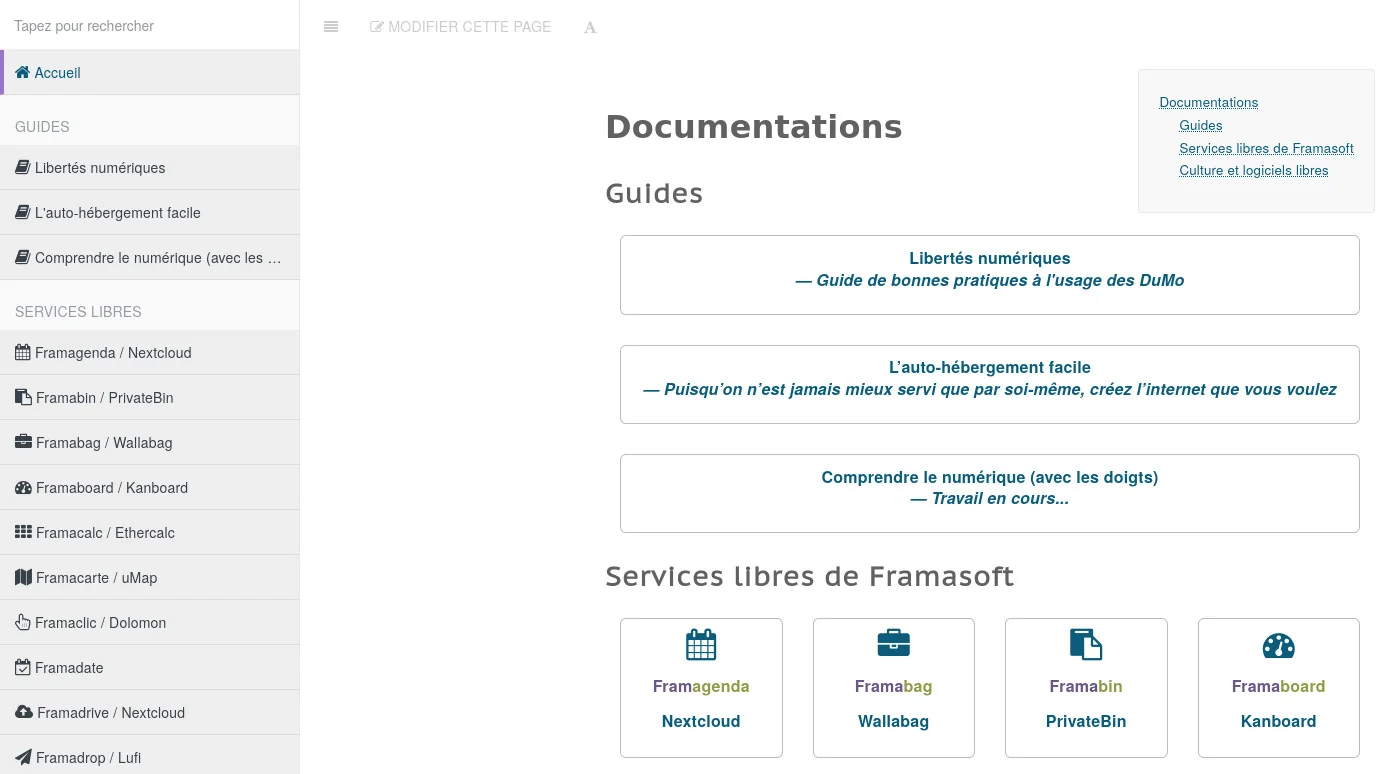Click the briefcase icon beside Framabag in sidebar
Image resolution: width=1378 pixels, height=774 pixels.
(23, 443)
